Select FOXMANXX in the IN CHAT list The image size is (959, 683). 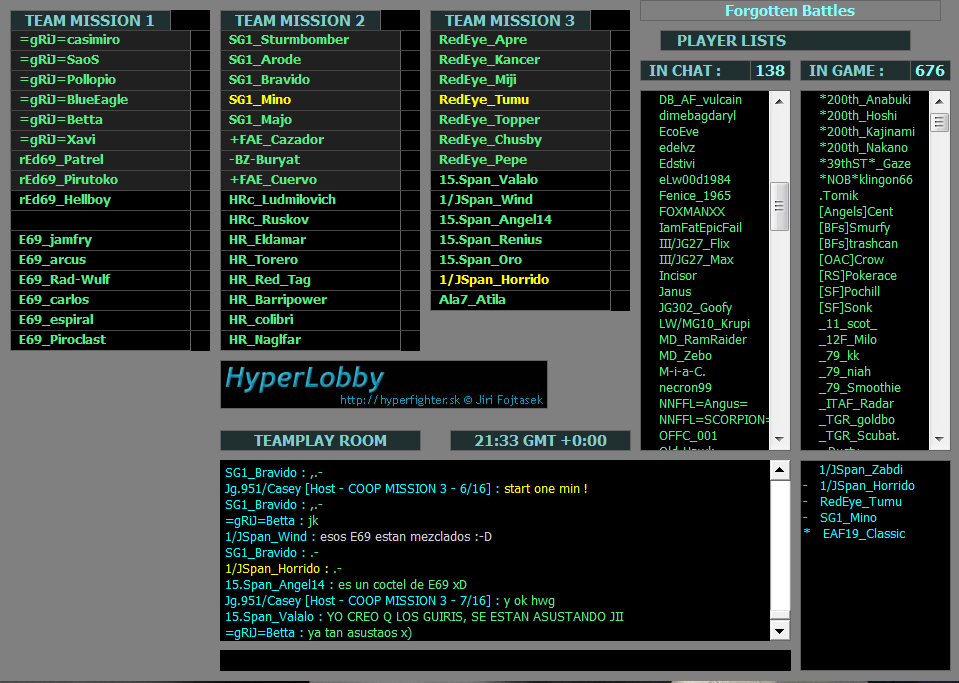pos(692,212)
